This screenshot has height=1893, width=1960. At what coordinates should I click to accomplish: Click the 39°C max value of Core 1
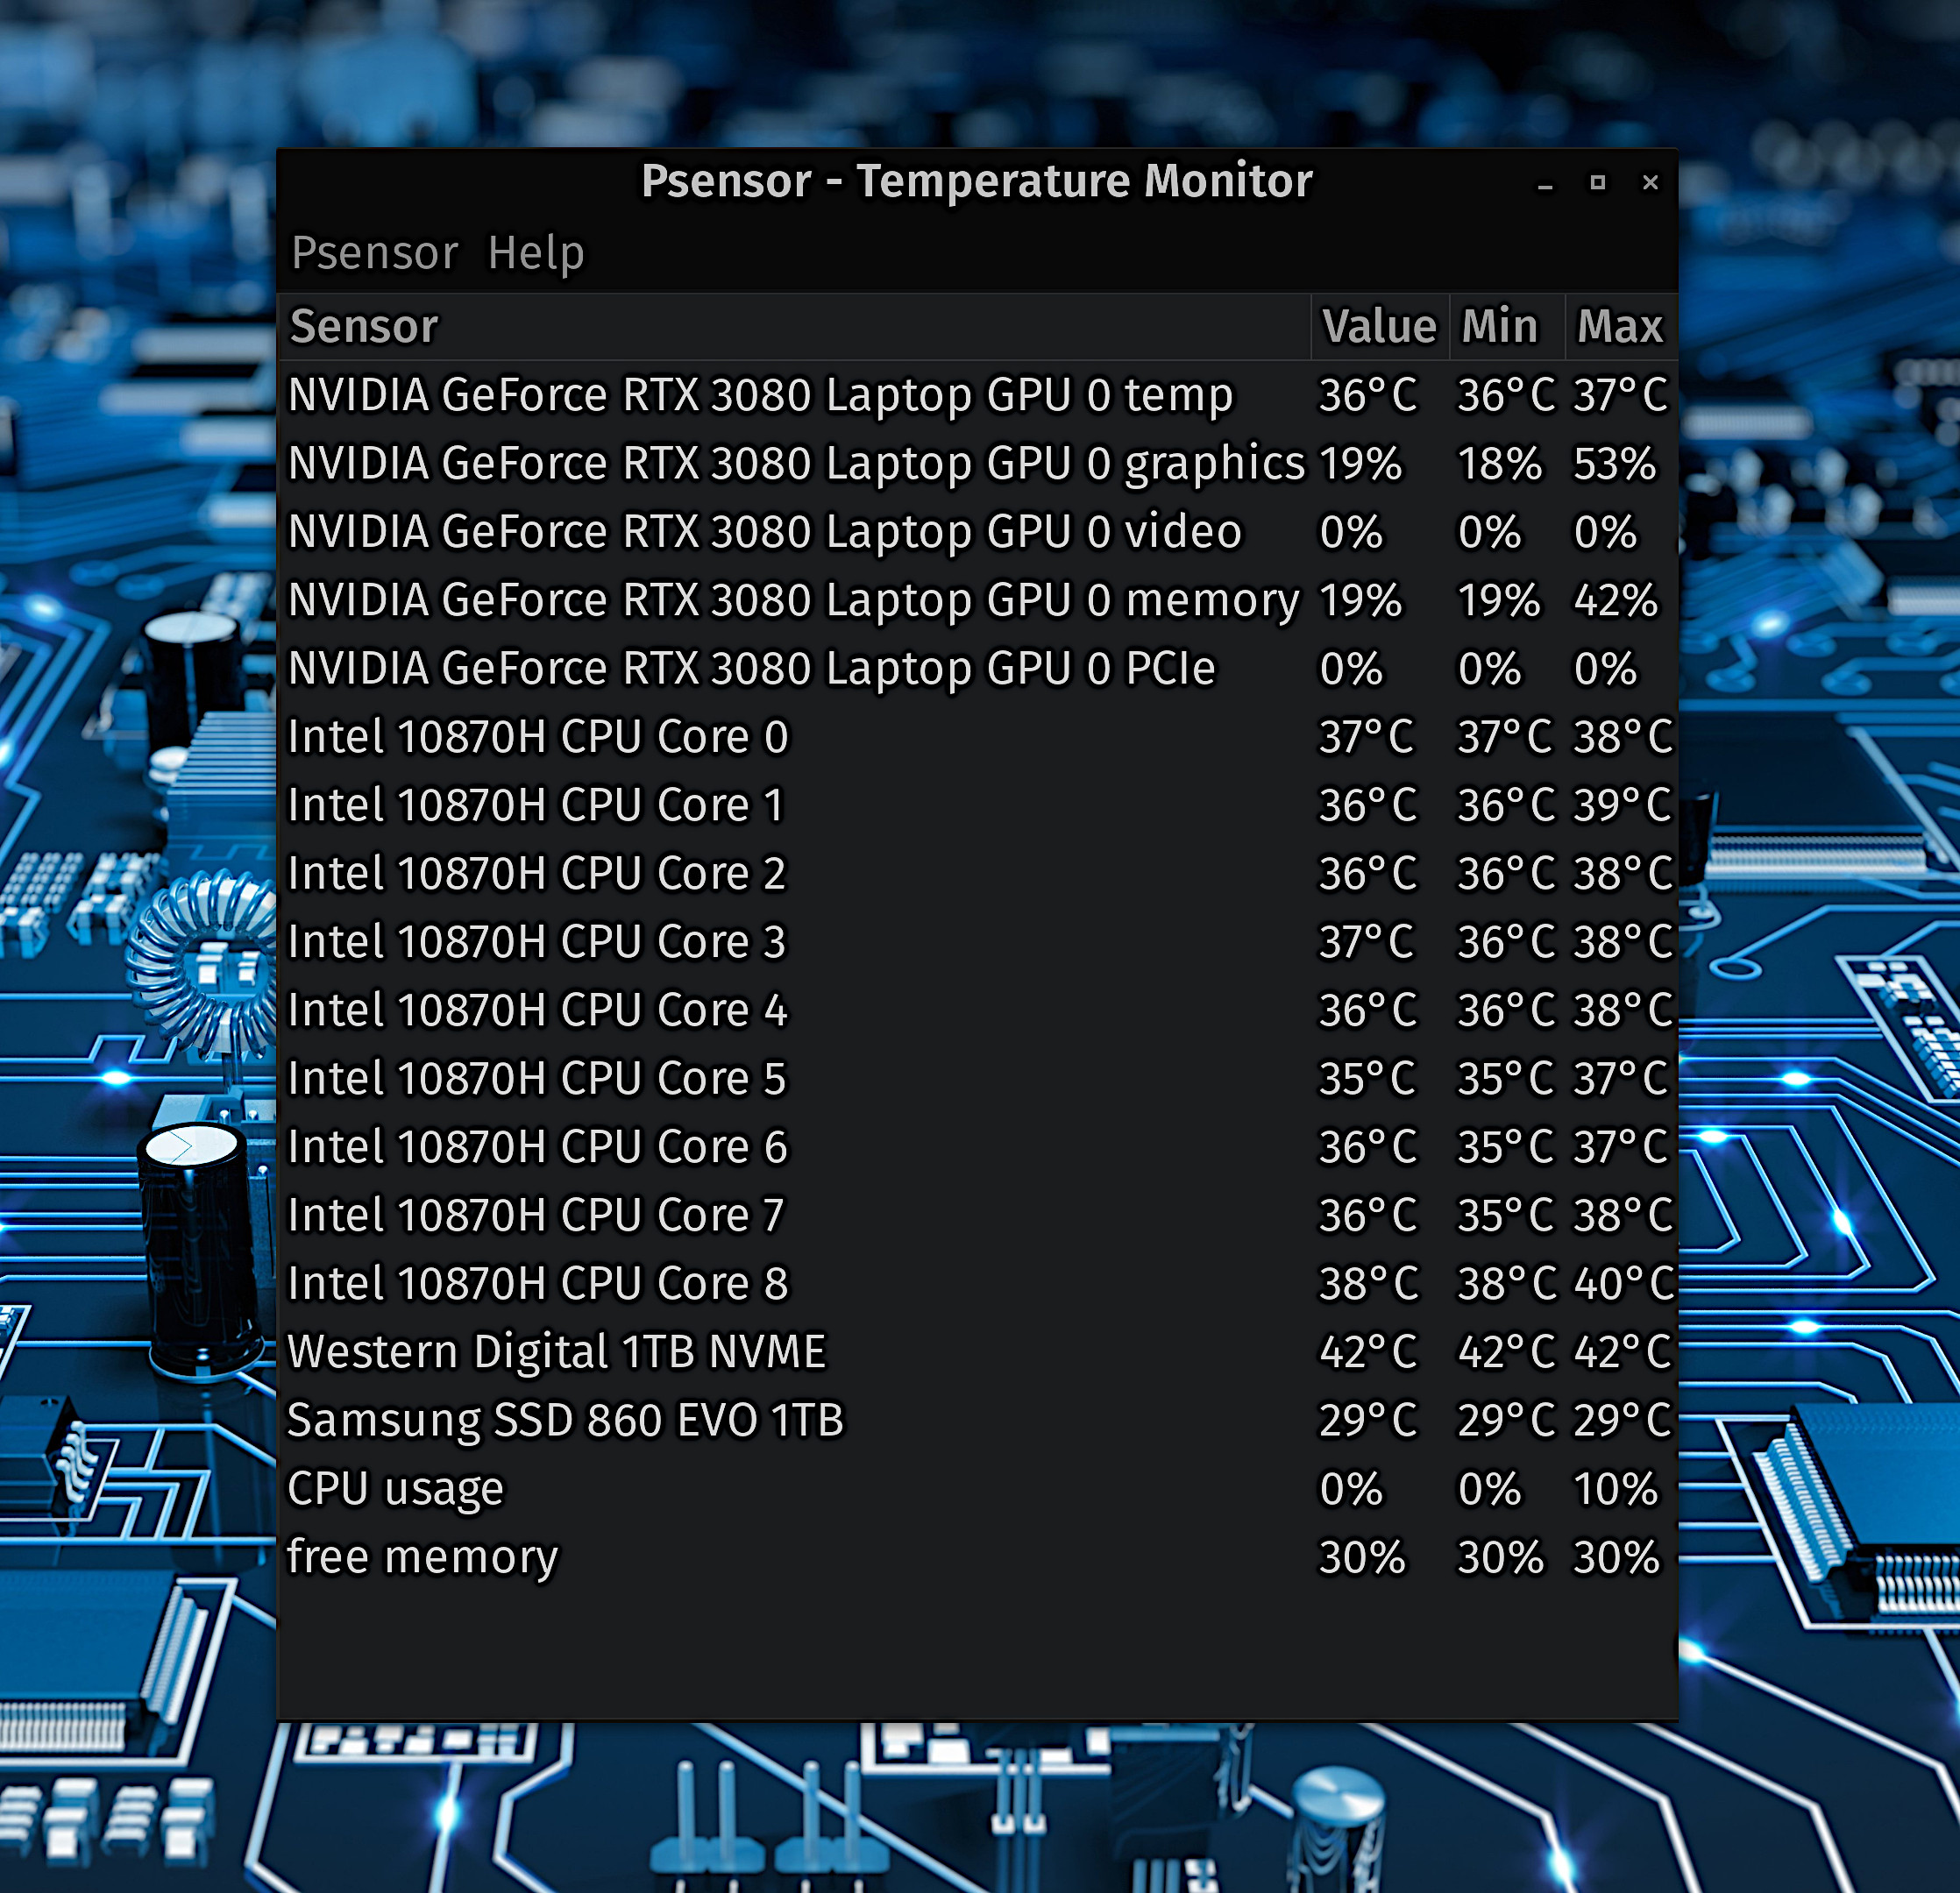point(1622,805)
